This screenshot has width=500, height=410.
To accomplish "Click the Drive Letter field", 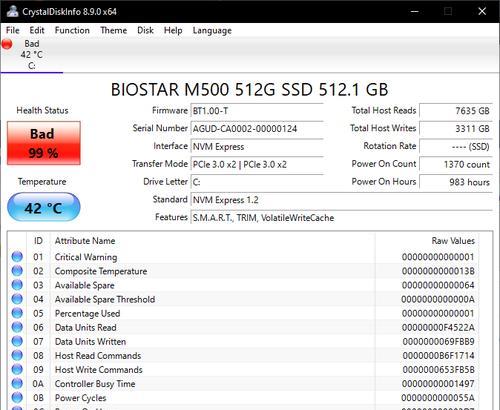I will point(257,182).
